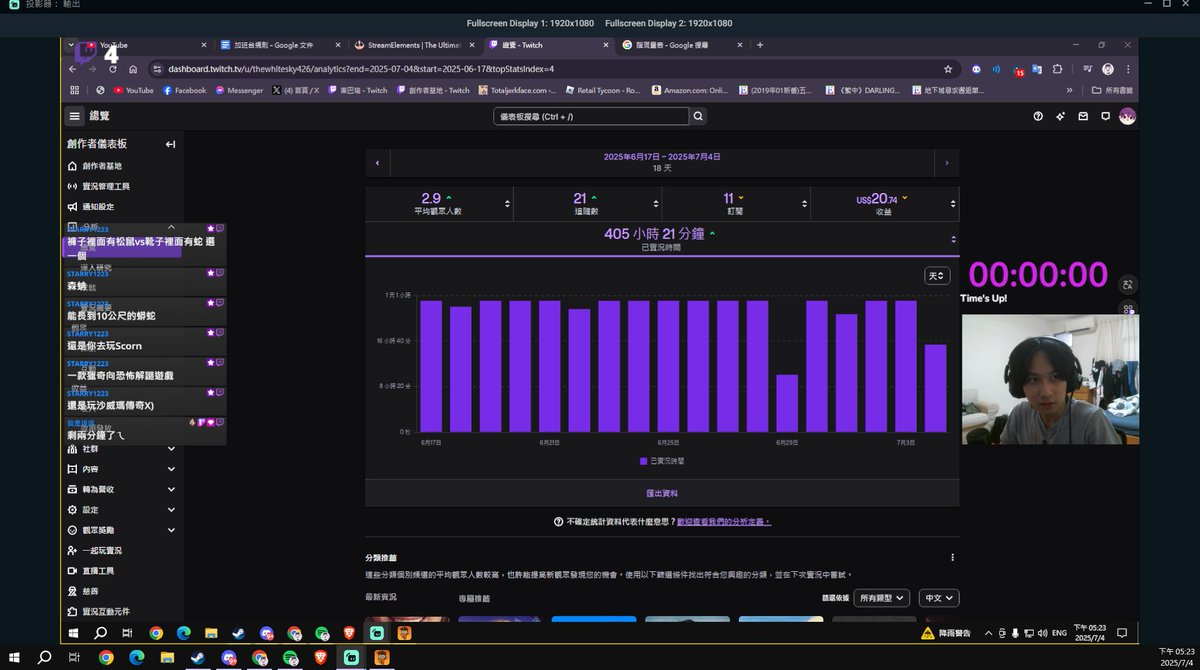Open the 所有類型 filter dropdown
The image size is (1200, 670).
[881, 597]
